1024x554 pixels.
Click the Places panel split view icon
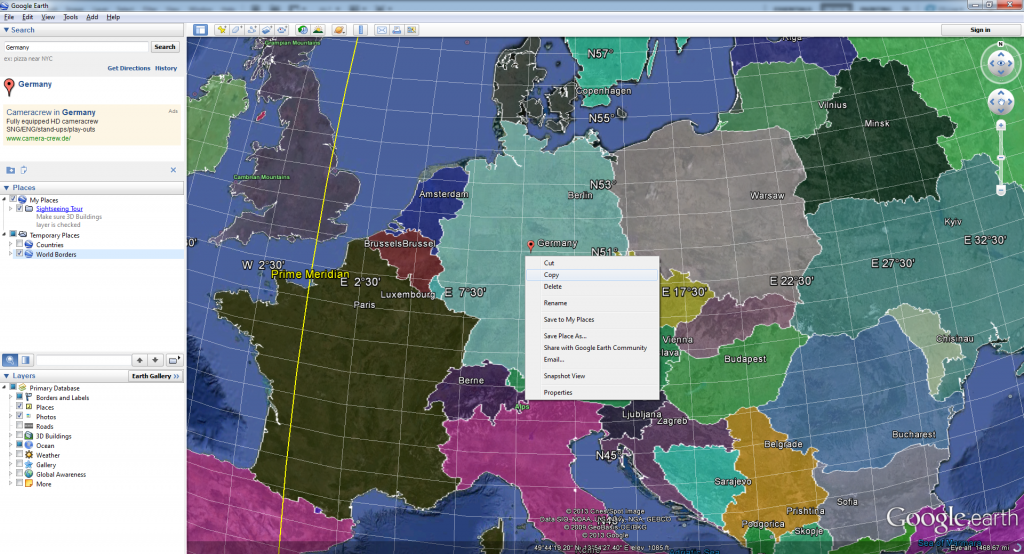coord(25,360)
